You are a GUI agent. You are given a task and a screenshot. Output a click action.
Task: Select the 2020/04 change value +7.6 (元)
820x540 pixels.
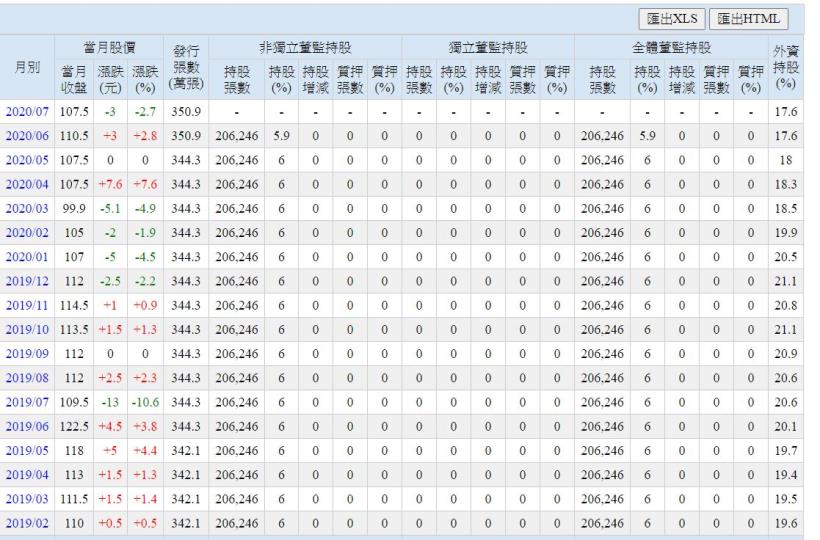pos(110,185)
